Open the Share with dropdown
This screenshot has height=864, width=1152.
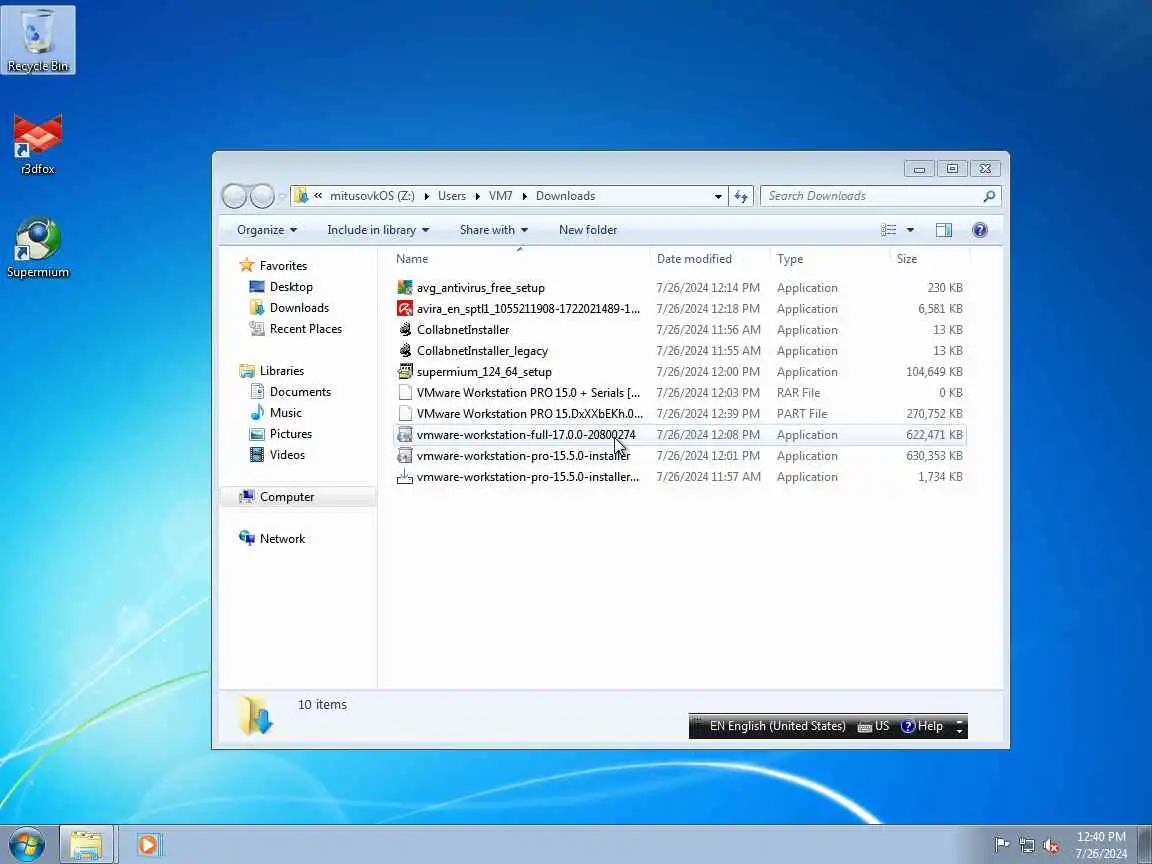pos(494,230)
